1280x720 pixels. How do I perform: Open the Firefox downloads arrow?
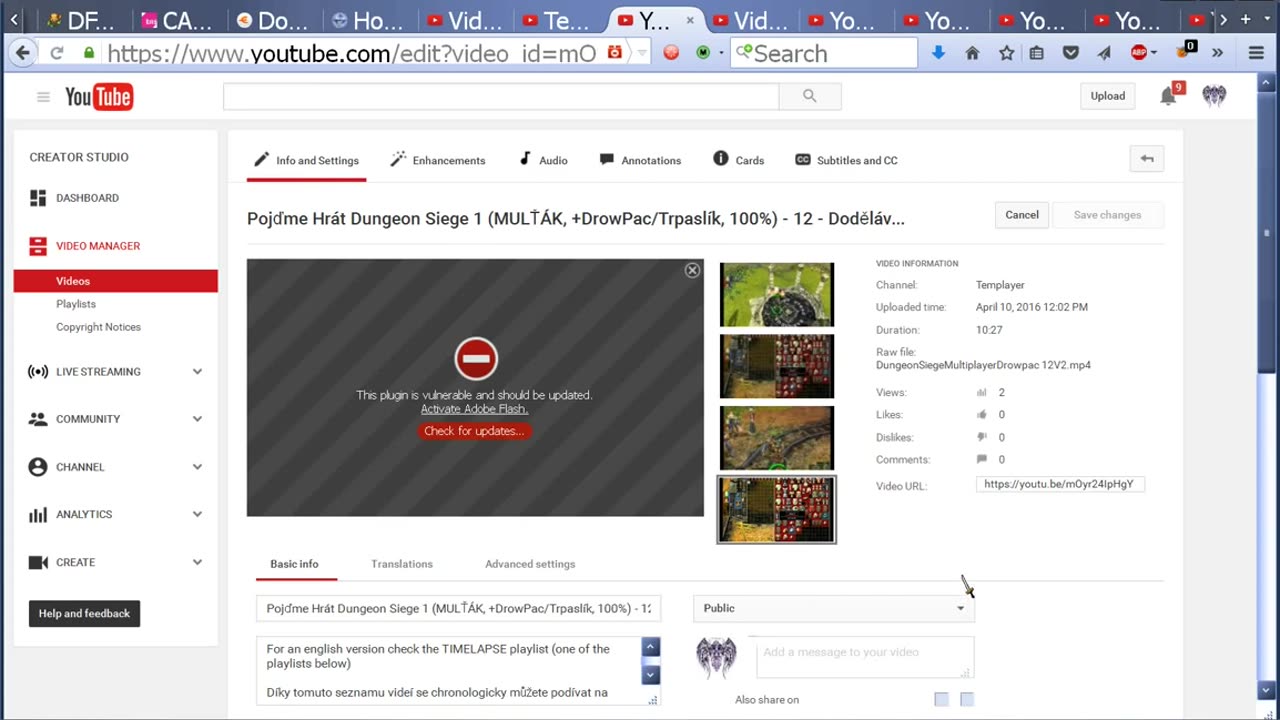(938, 53)
